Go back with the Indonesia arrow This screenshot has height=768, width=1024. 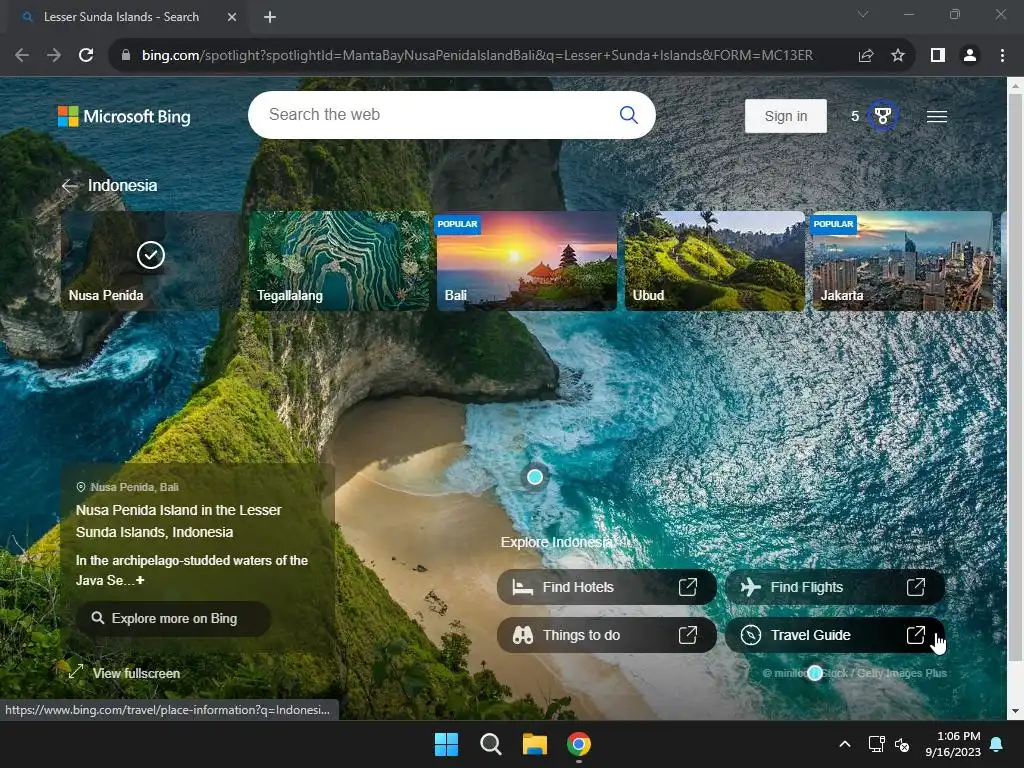coord(69,185)
